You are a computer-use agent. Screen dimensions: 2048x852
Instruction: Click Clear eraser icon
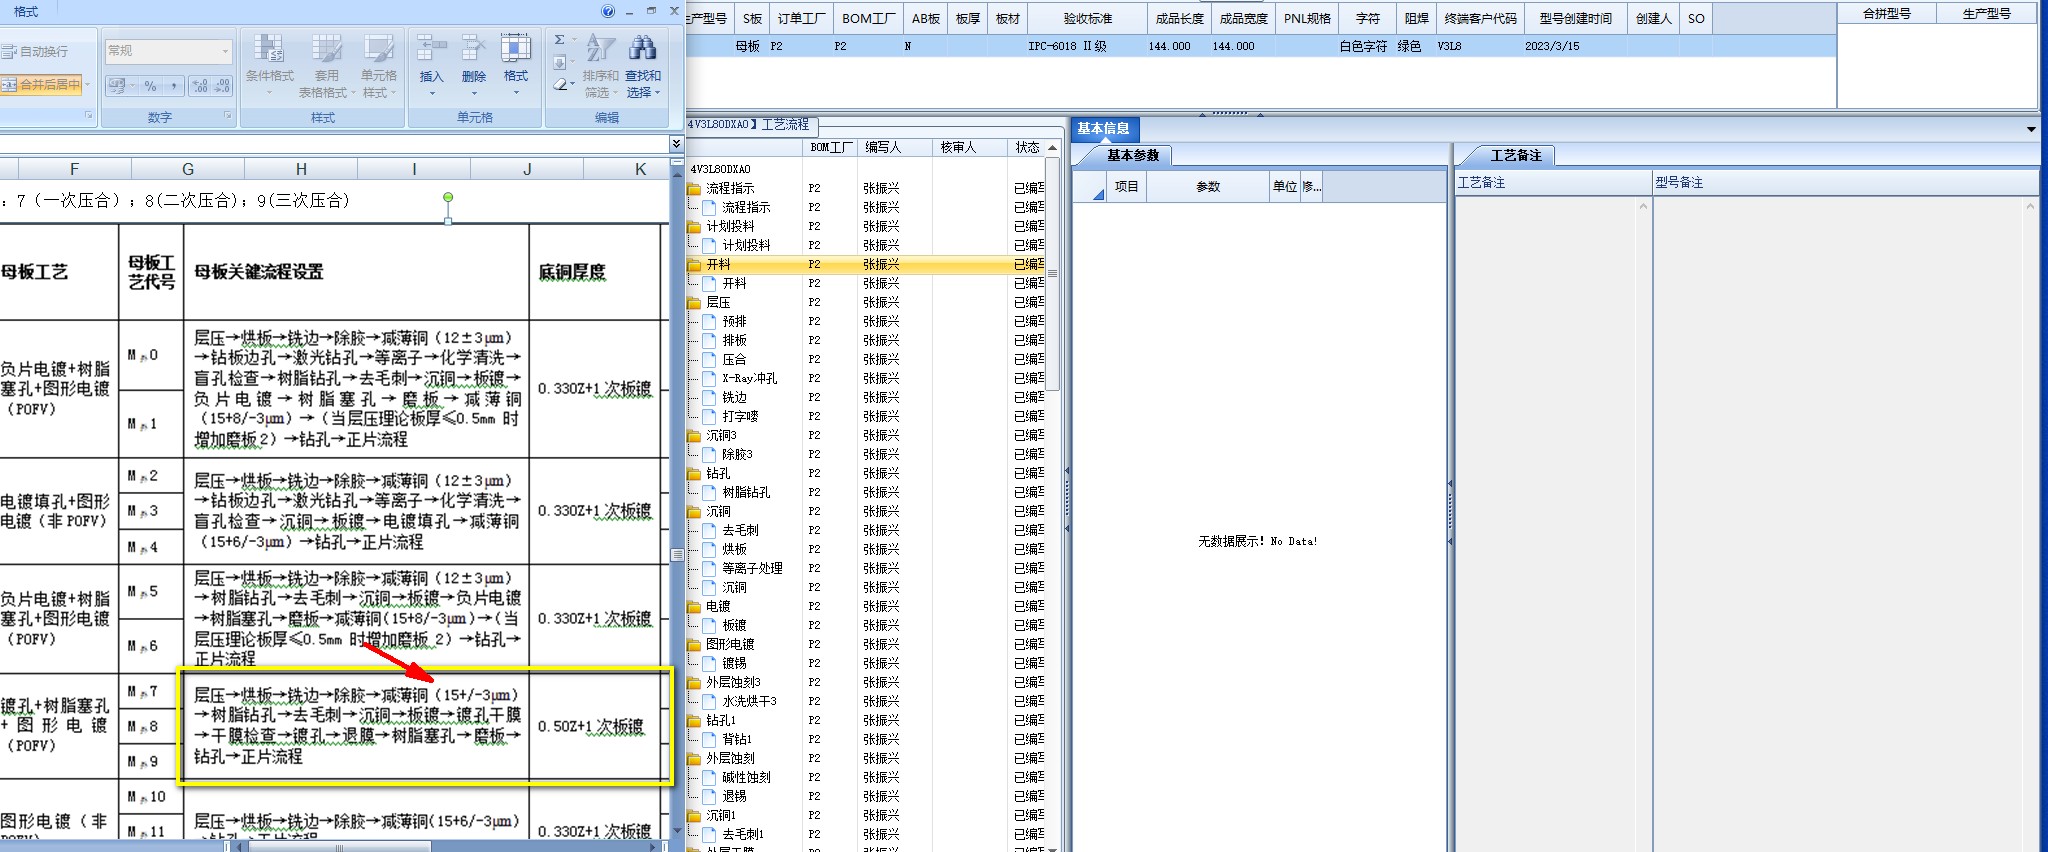(561, 85)
